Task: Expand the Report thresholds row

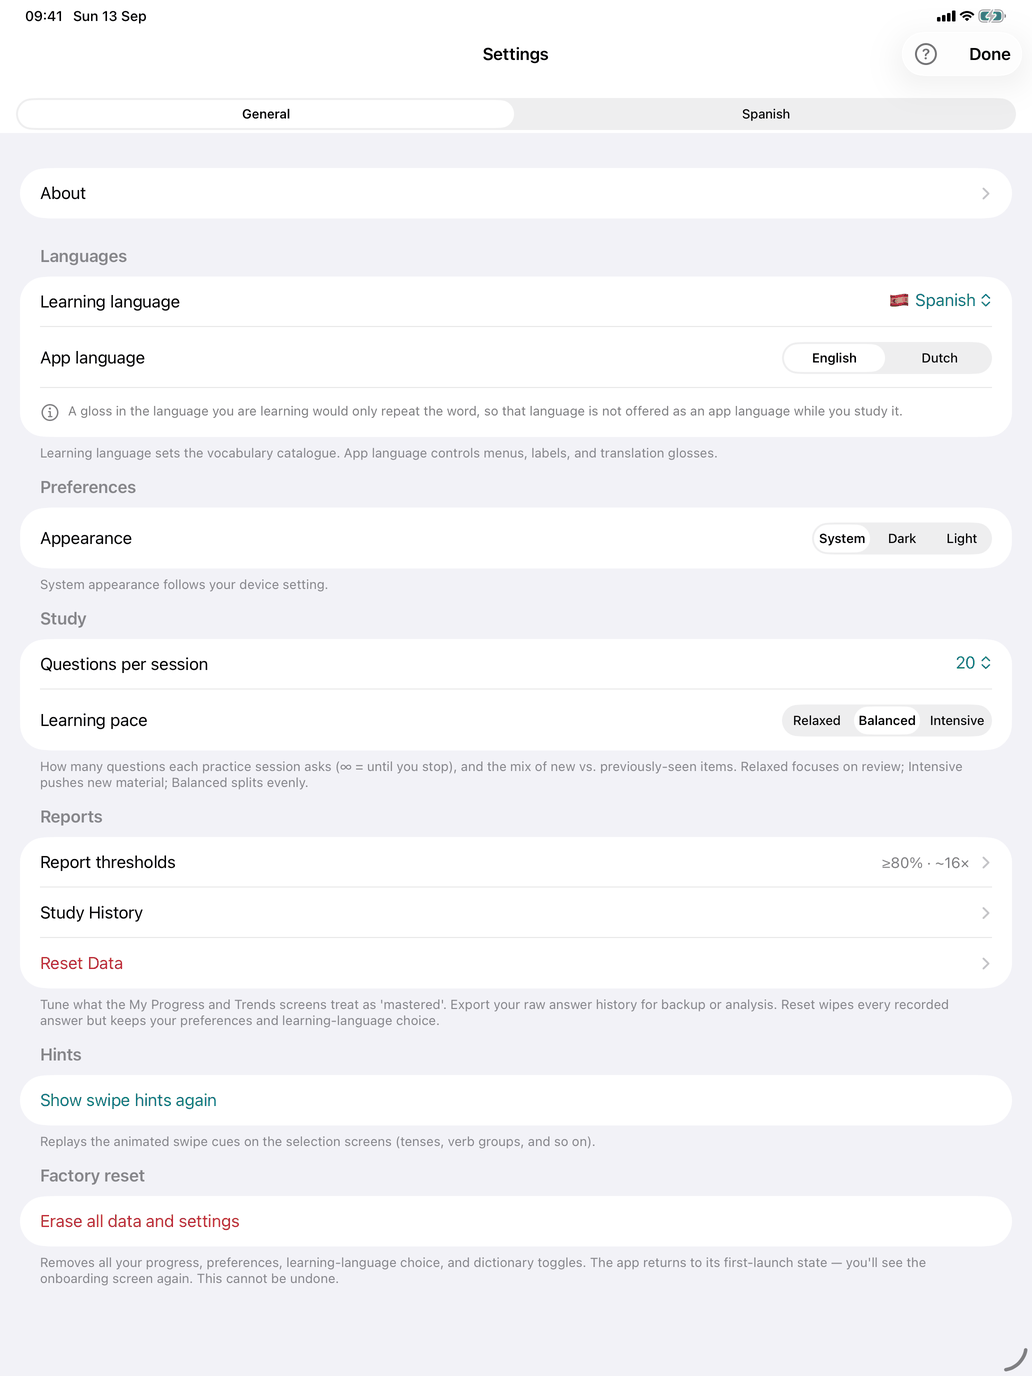Action: (516, 862)
